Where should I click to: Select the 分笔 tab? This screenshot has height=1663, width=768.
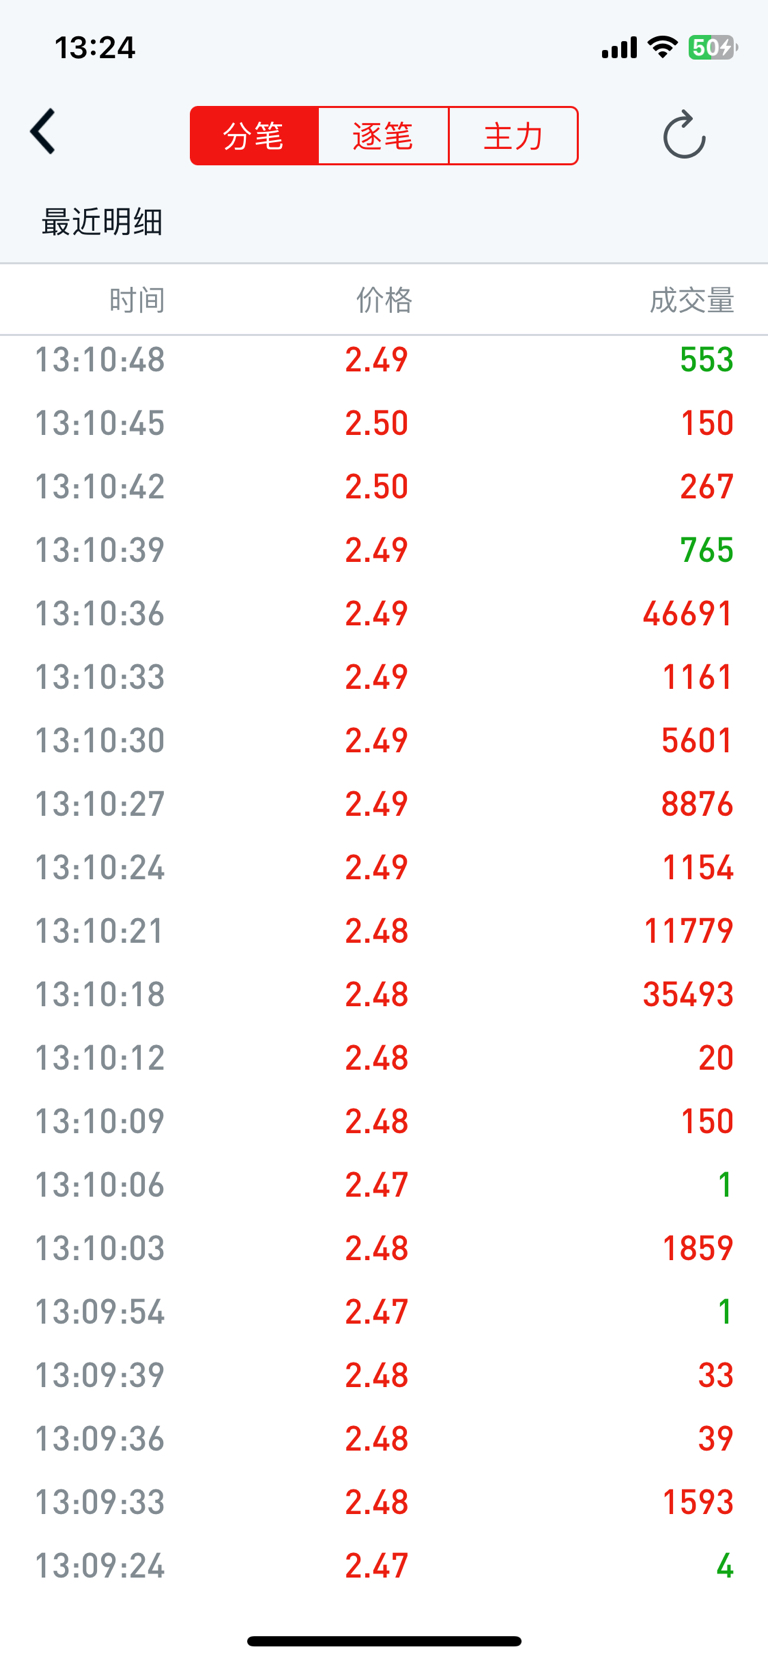[254, 136]
